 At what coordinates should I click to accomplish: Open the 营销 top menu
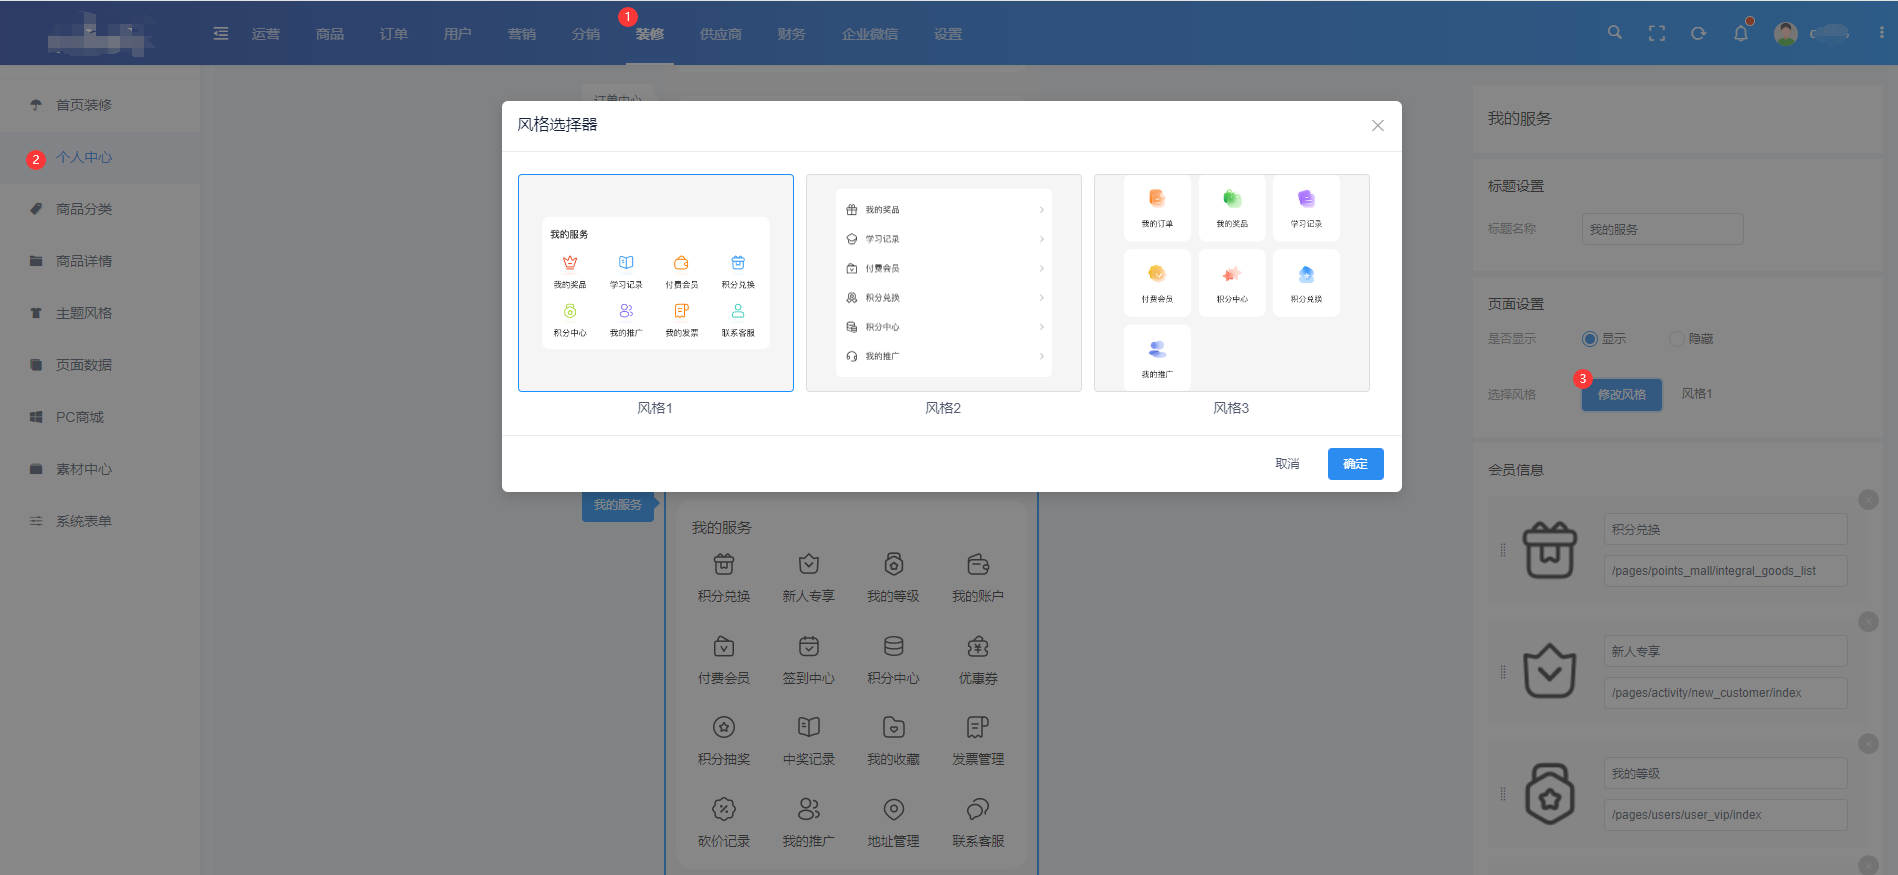[522, 34]
